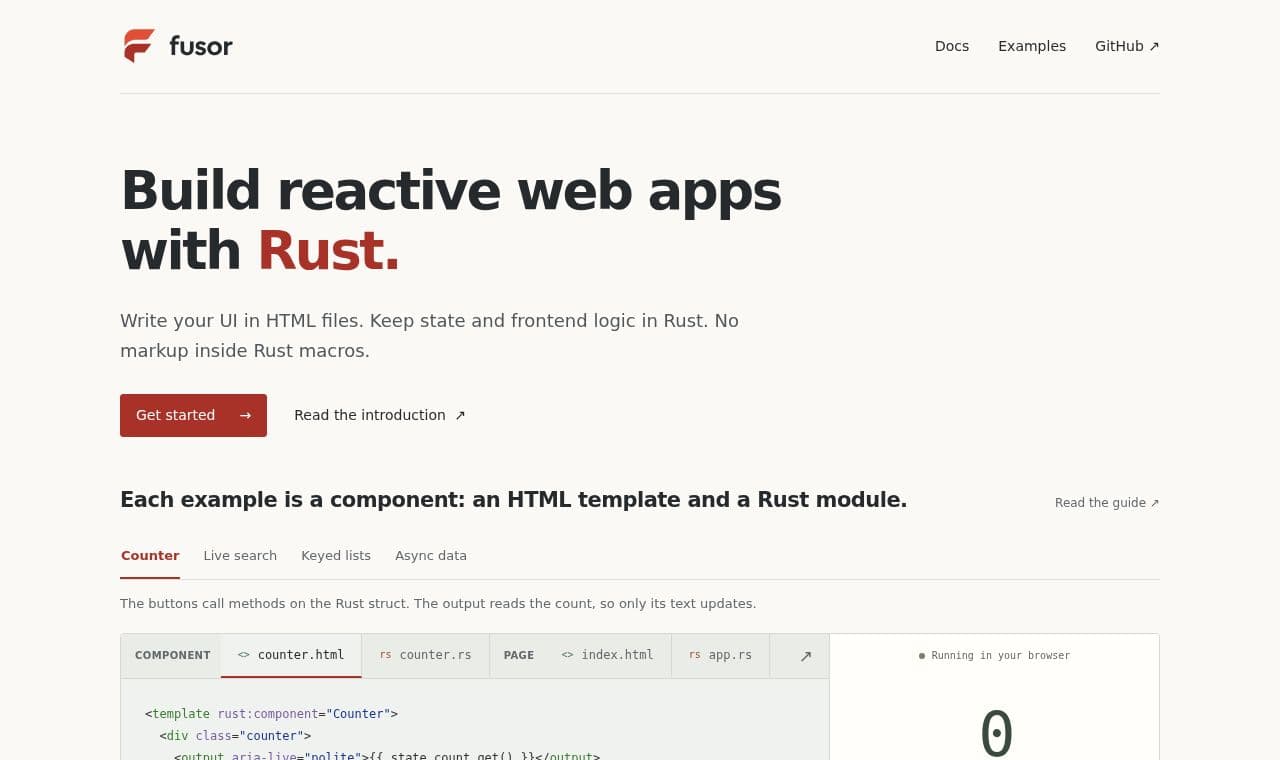This screenshot has height=760, width=1280.
Task: Click the HTML brackets icon on index.html
Action: [567, 655]
